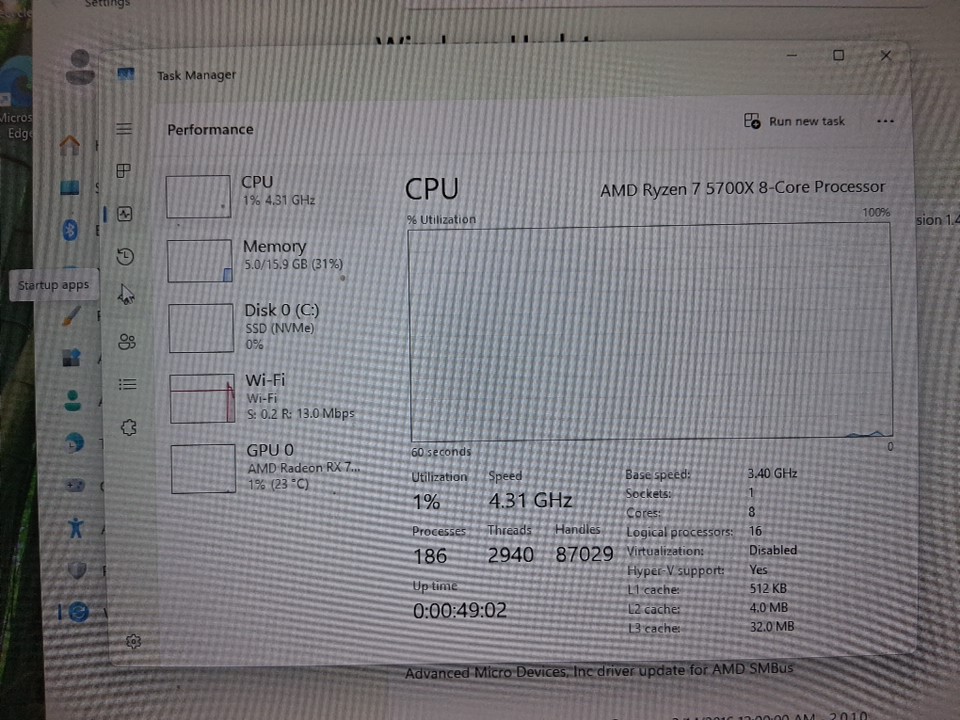Go to the Users page icon

click(x=127, y=342)
